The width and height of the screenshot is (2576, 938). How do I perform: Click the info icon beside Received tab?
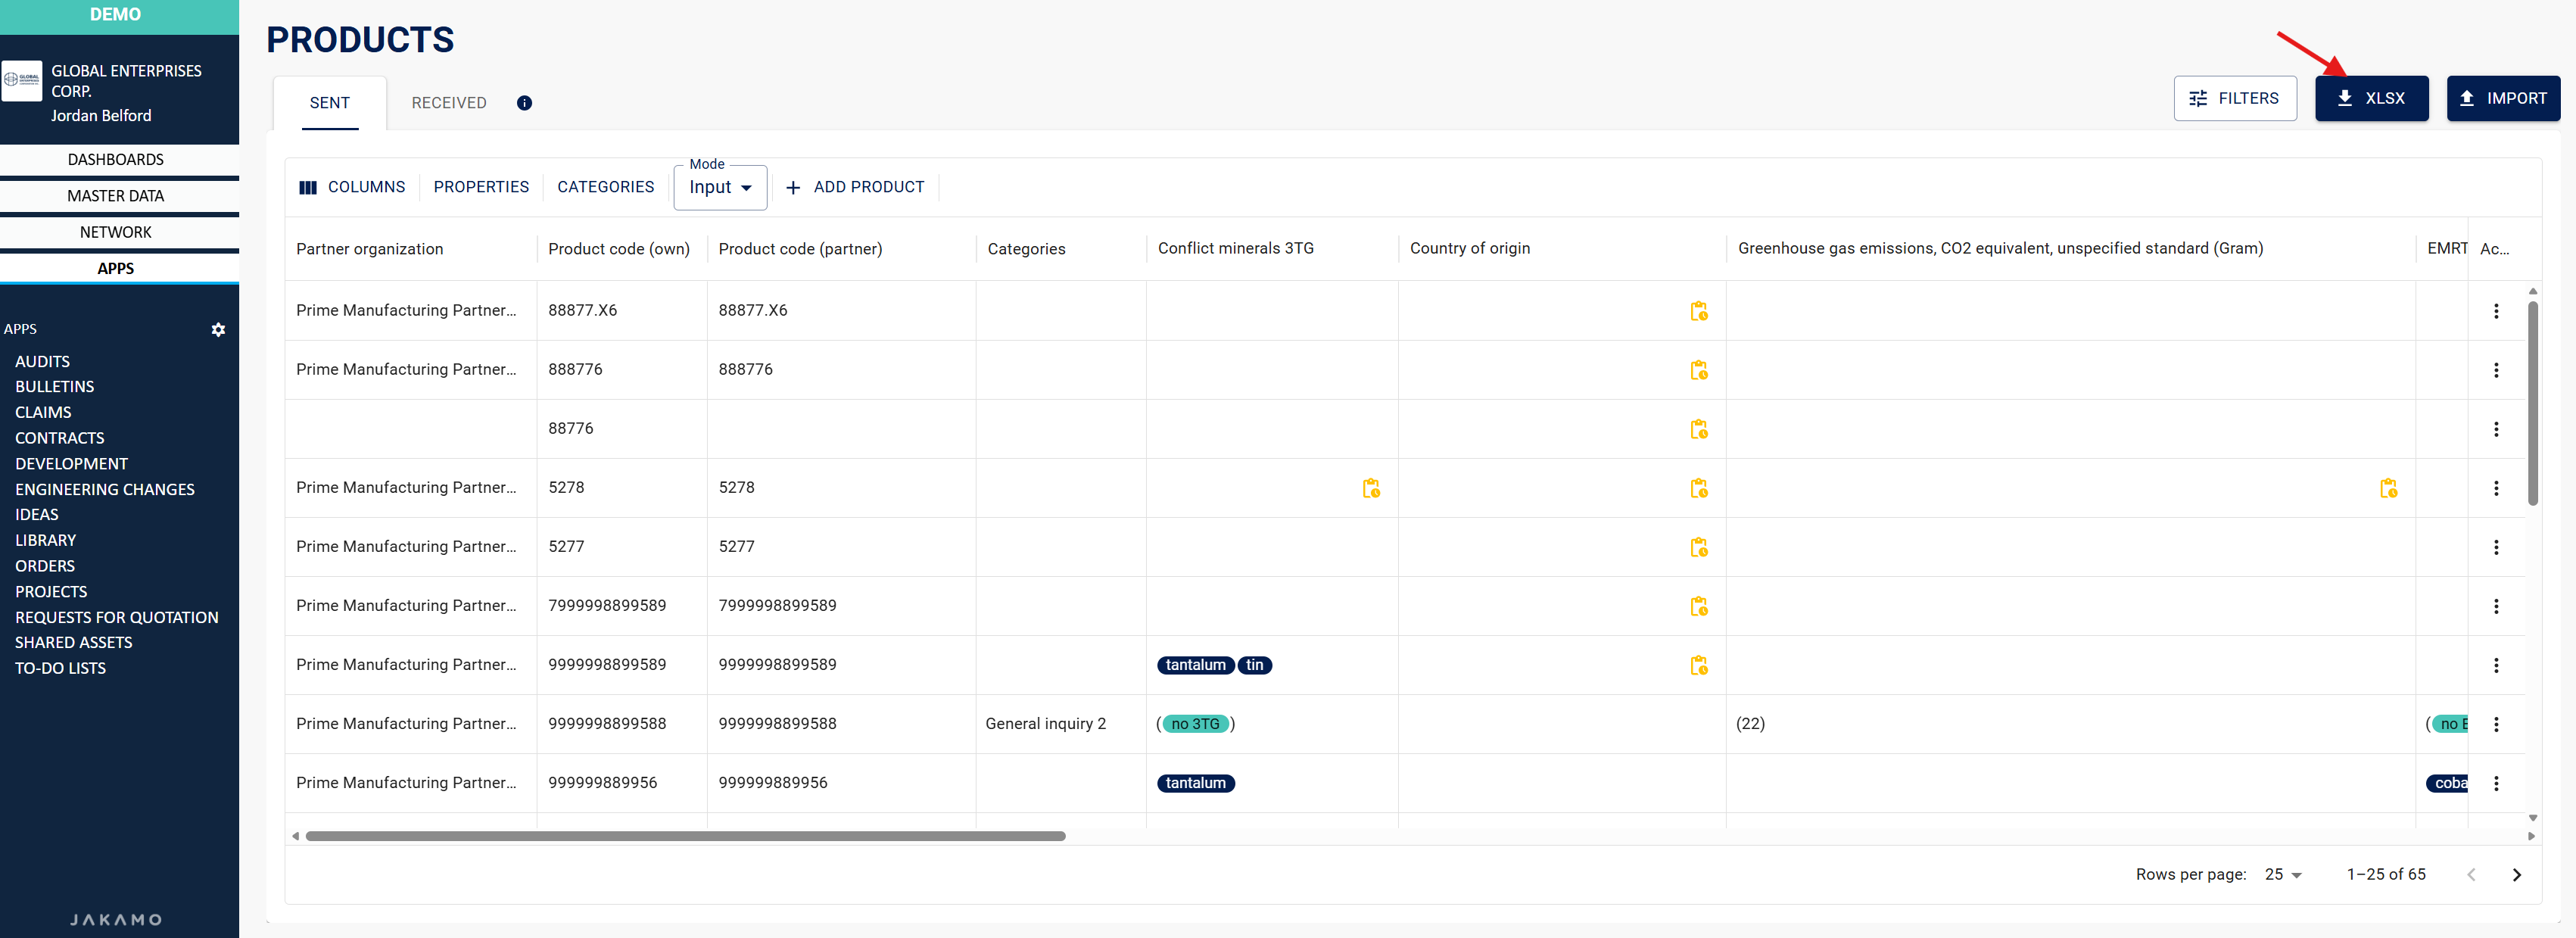click(x=524, y=103)
